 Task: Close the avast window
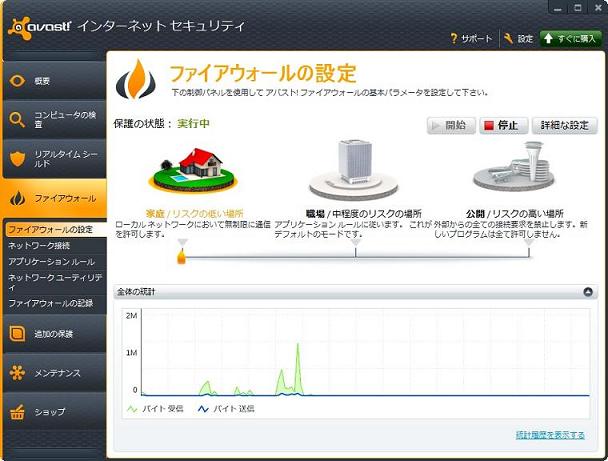[598, 7]
